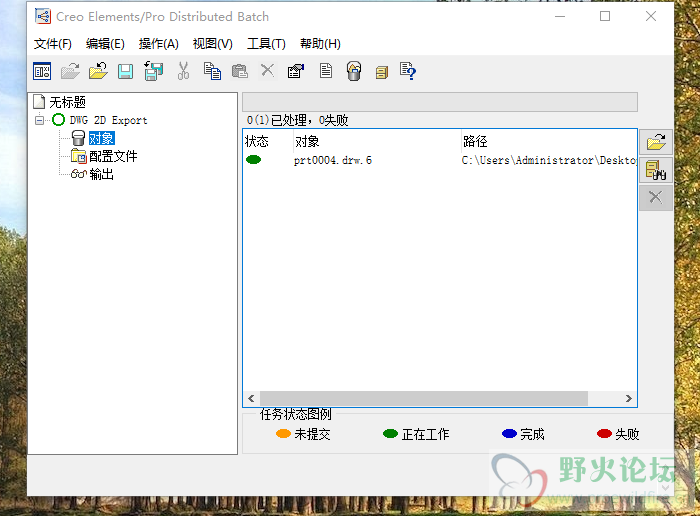Image resolution: width=700 pixels, height=516 pixels.
Task: Click the left arrow of horizontal scrollbar
Action: point(251,398)
